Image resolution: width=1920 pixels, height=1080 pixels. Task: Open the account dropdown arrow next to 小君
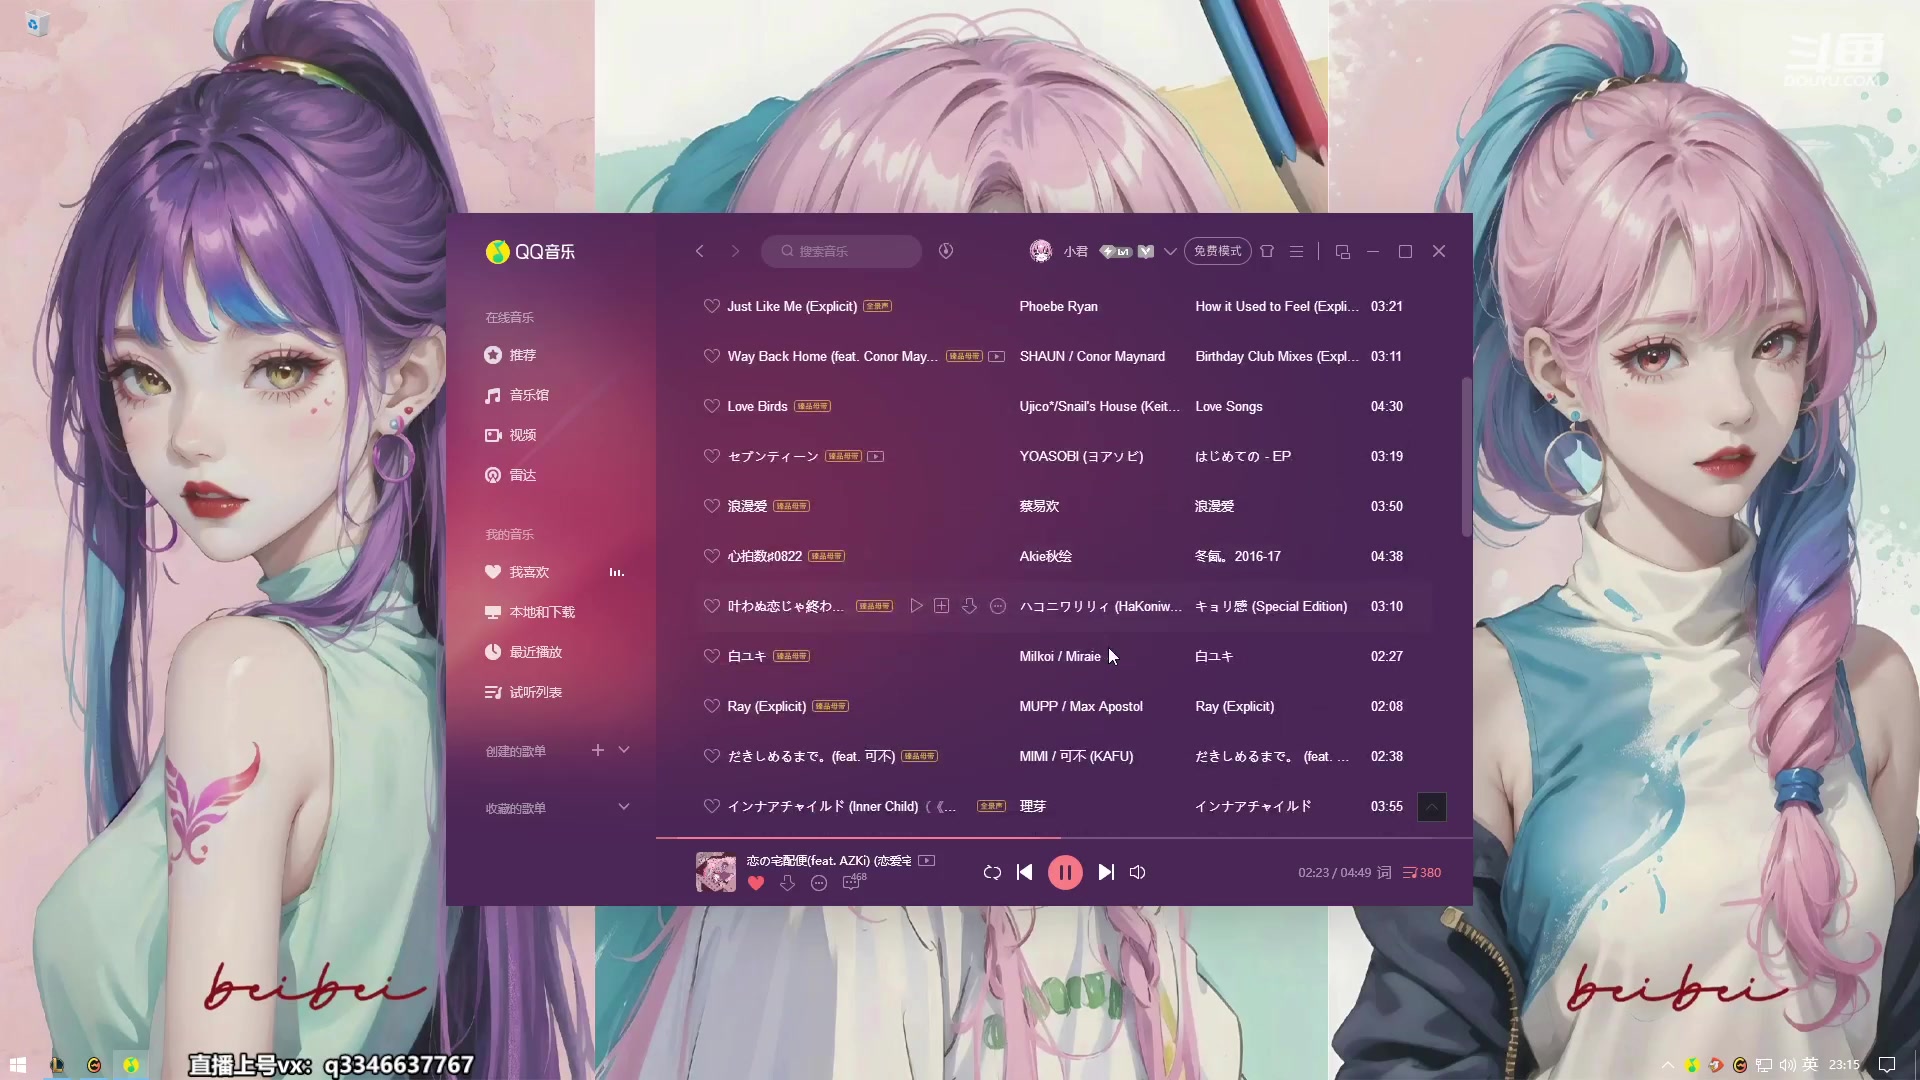[x=1170, y=252]
